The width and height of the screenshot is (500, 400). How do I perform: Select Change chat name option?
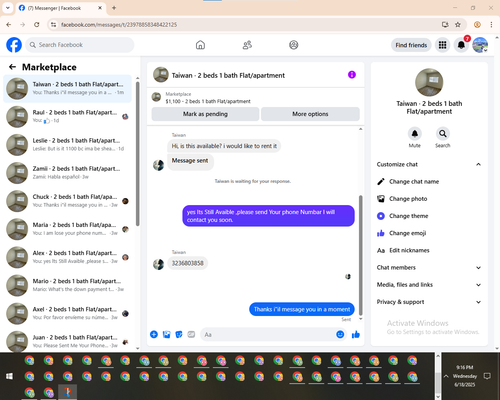coord(429,182)
